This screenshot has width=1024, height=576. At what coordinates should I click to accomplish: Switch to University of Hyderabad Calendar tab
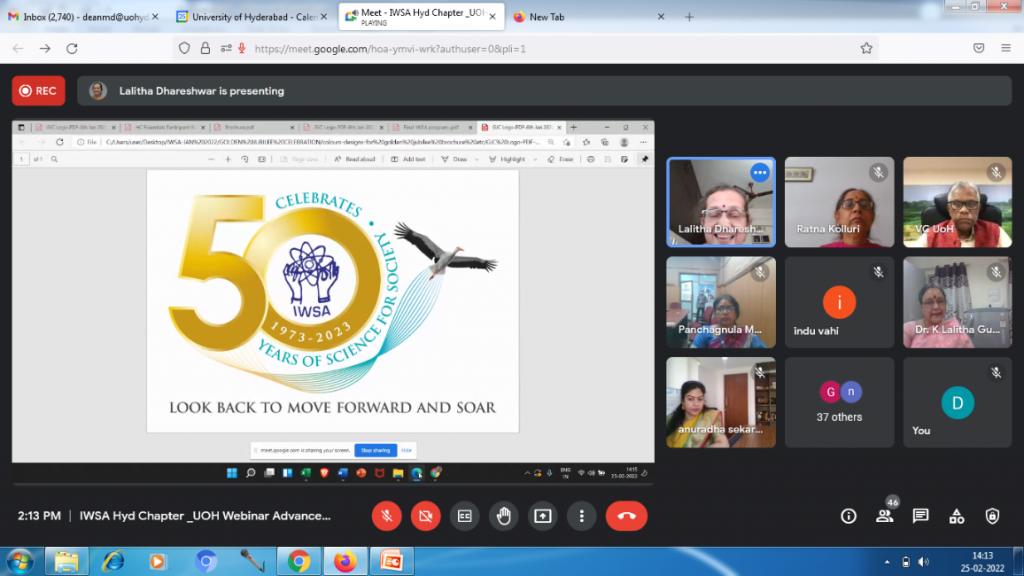pyautogui.click(x=251, y=17)
